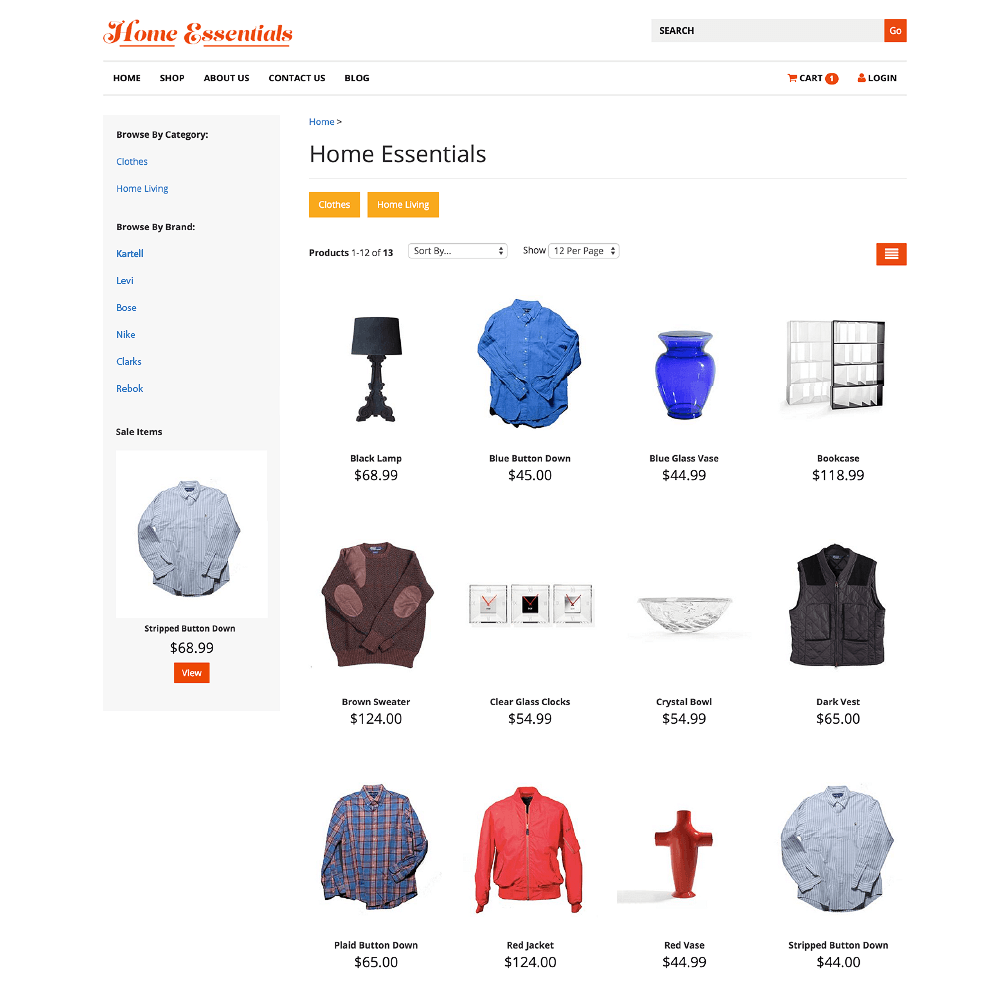This screenshot has height=1000, width=1000.
Task: Click the orange Go search button
Action: [895, 31]
